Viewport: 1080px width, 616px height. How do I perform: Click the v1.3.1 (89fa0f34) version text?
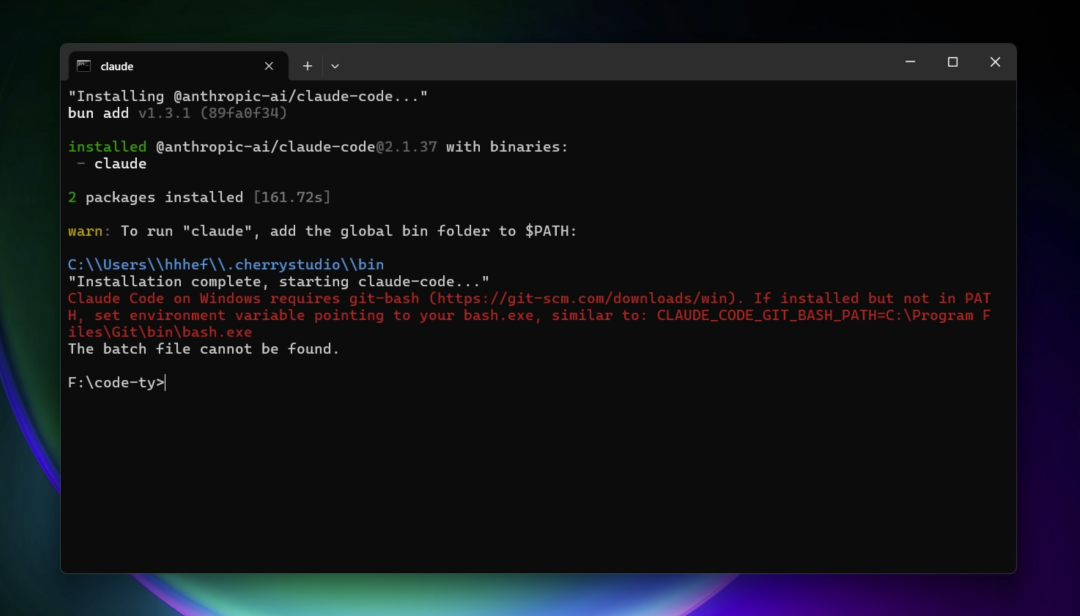click(x=213, y=113)
